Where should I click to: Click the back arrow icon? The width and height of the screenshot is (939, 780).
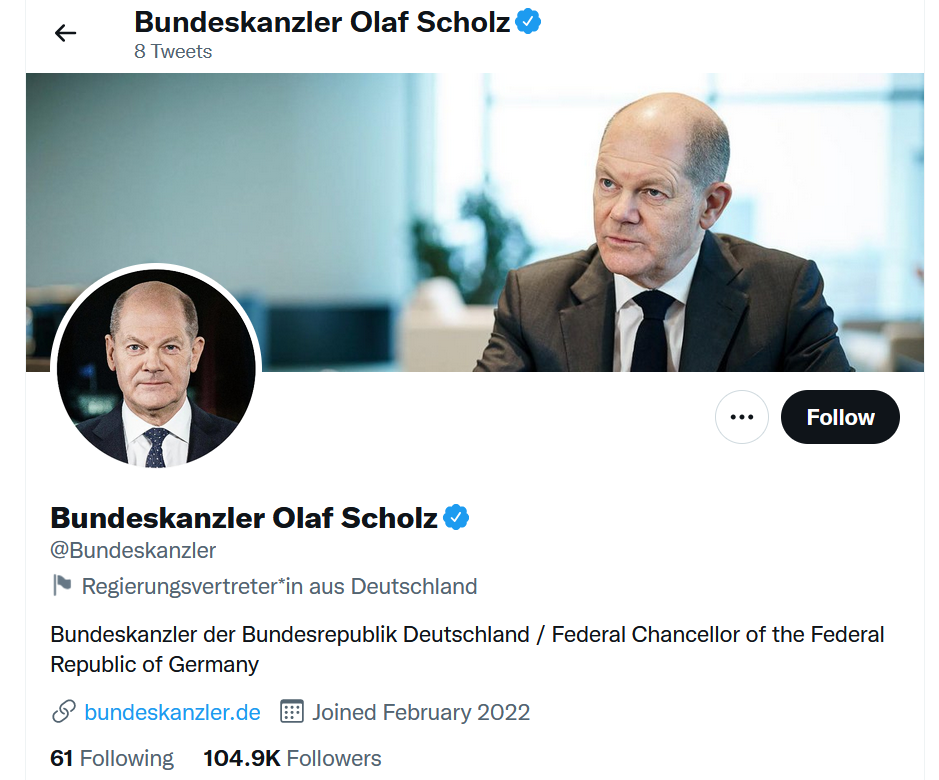tap(65, 33)
